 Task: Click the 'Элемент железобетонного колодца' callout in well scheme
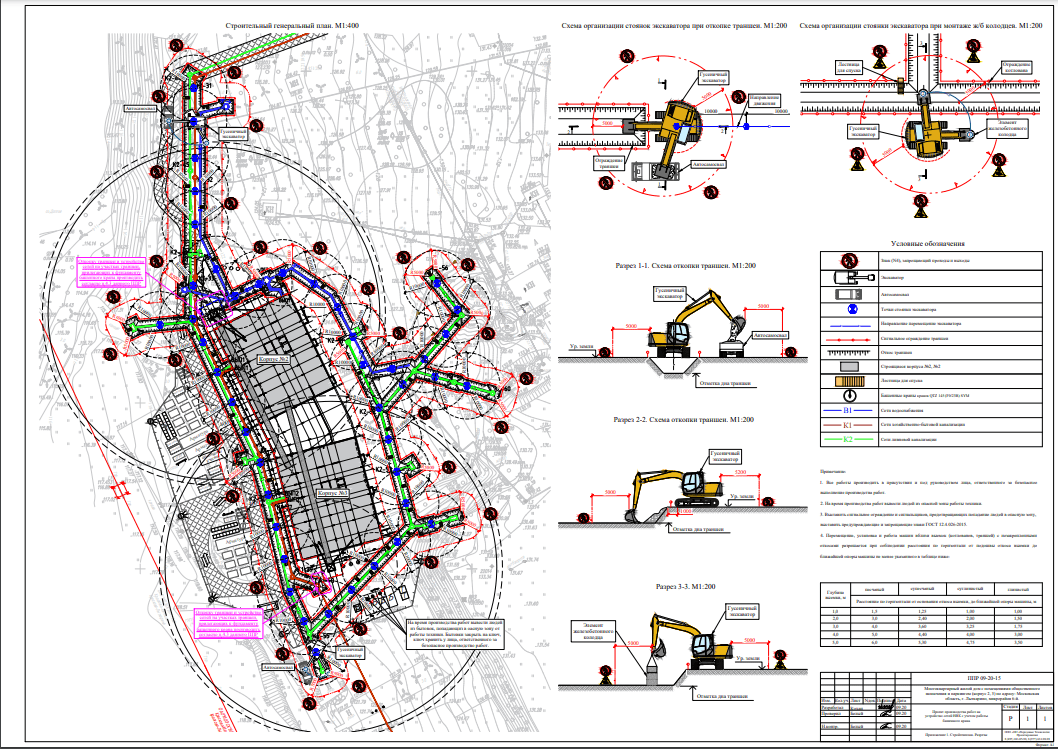1007,130
